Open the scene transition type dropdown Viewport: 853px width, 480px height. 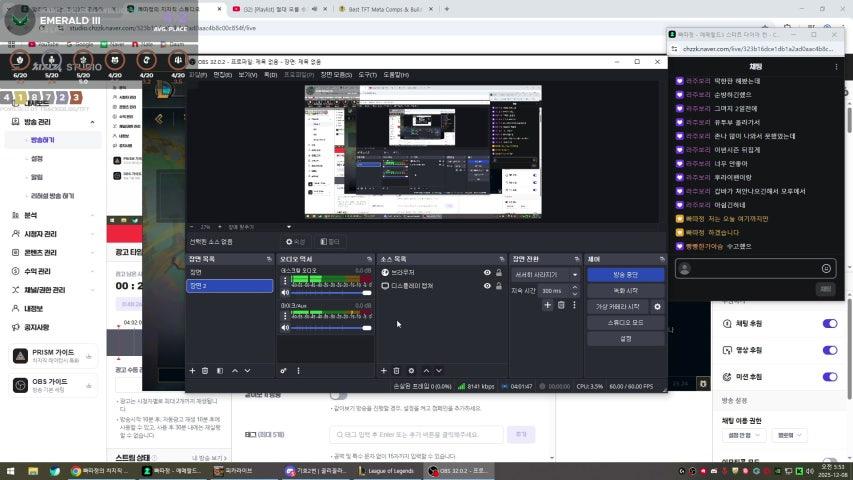click(546, 274)
